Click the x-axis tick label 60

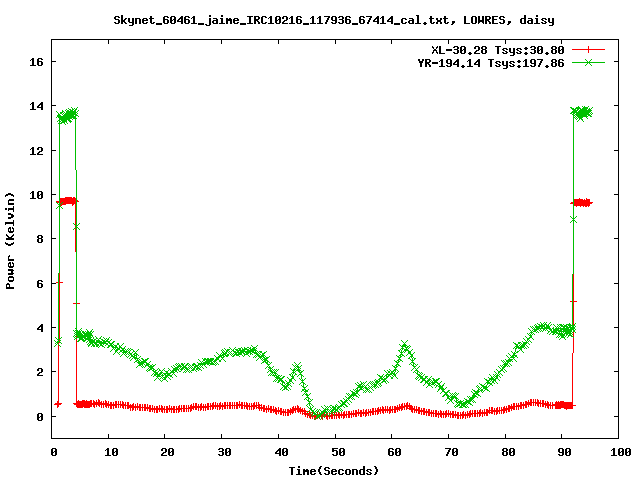[x=394, y=452]
